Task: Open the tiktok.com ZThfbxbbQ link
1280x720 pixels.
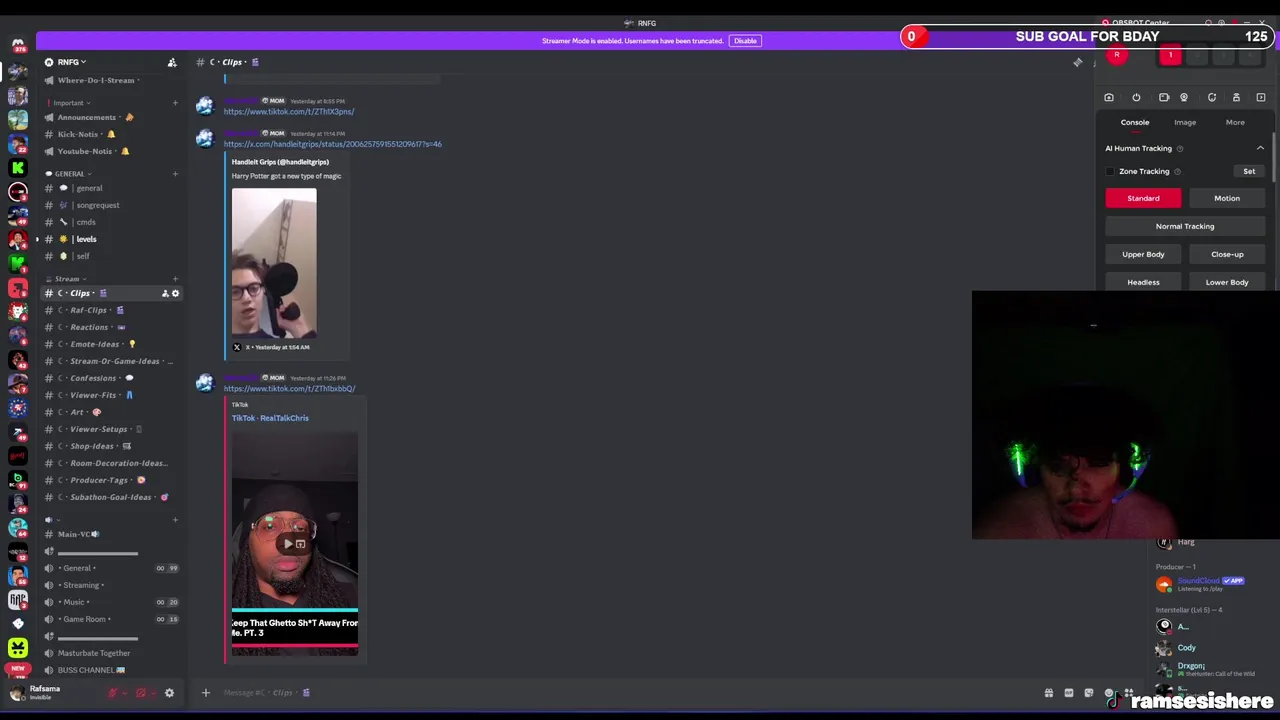Action: click(289, 388)
